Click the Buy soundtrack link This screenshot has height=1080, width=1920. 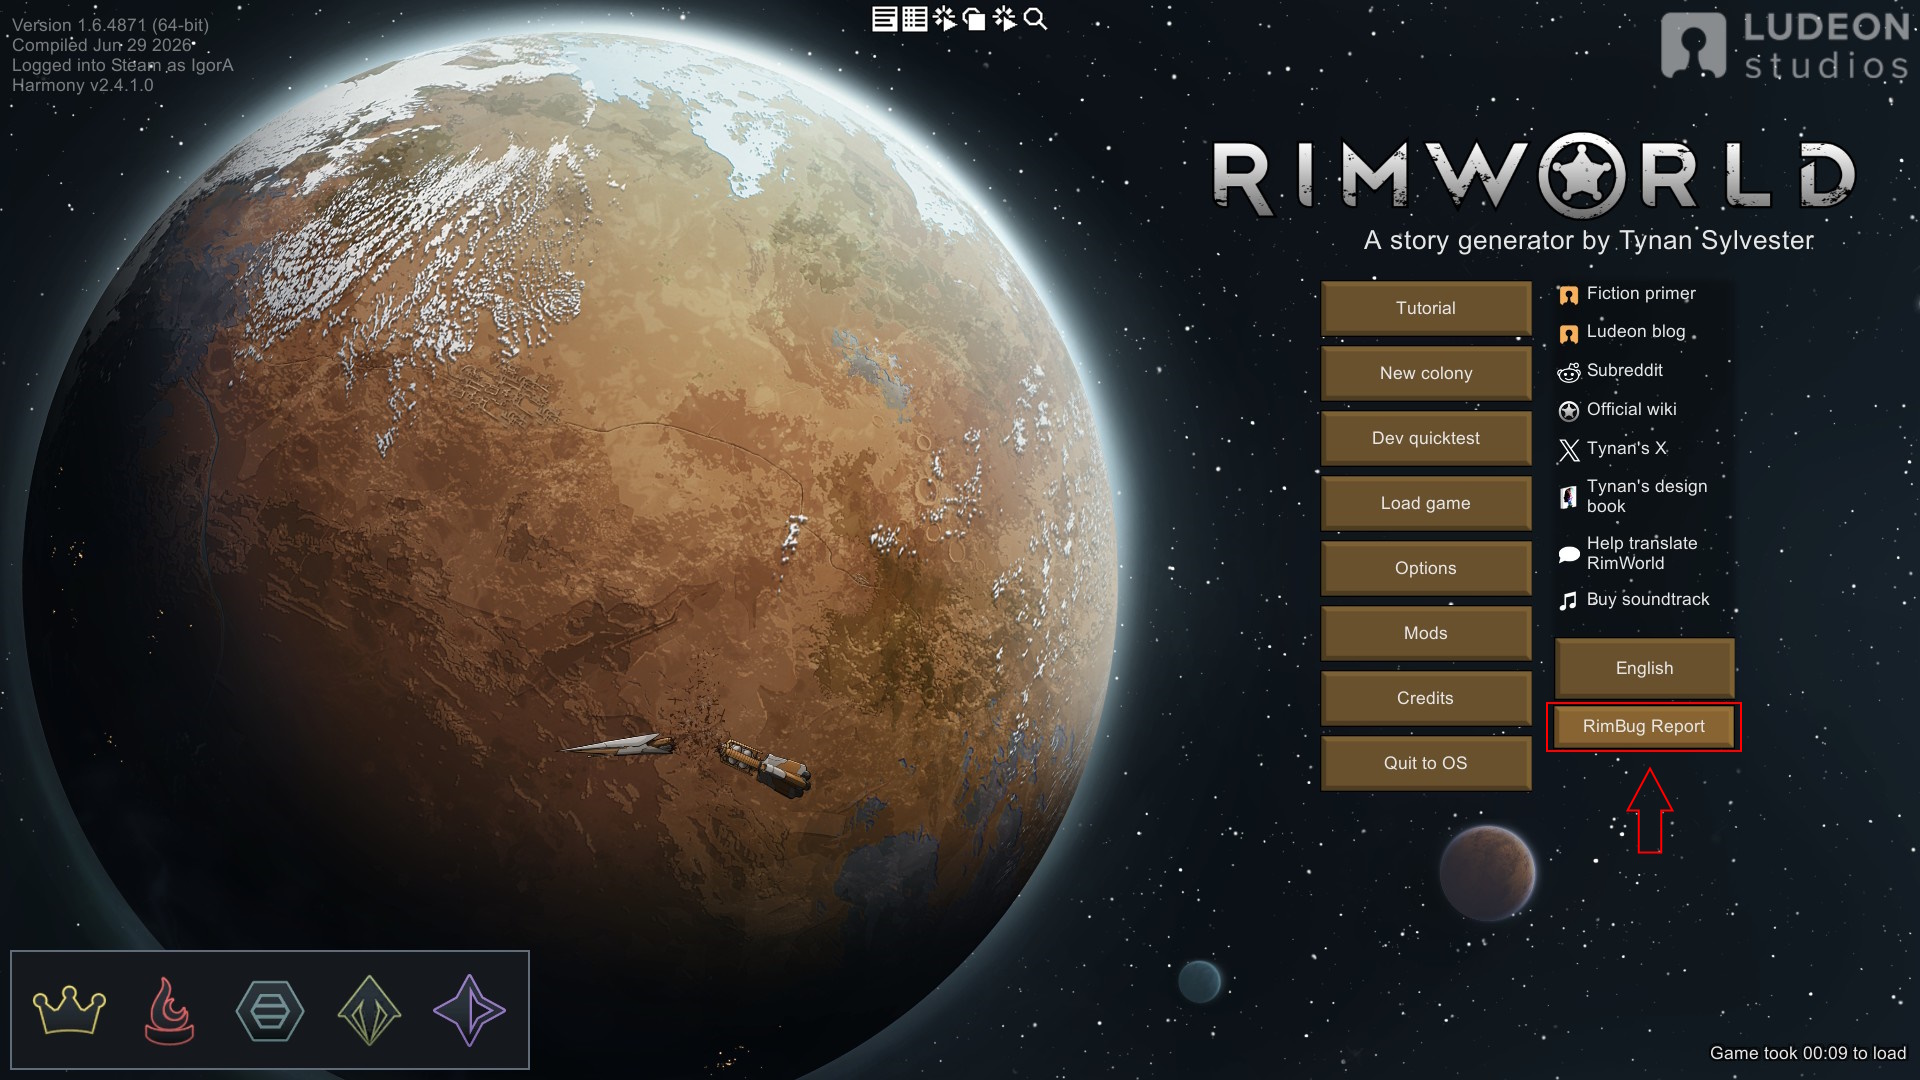[1634, 600]
